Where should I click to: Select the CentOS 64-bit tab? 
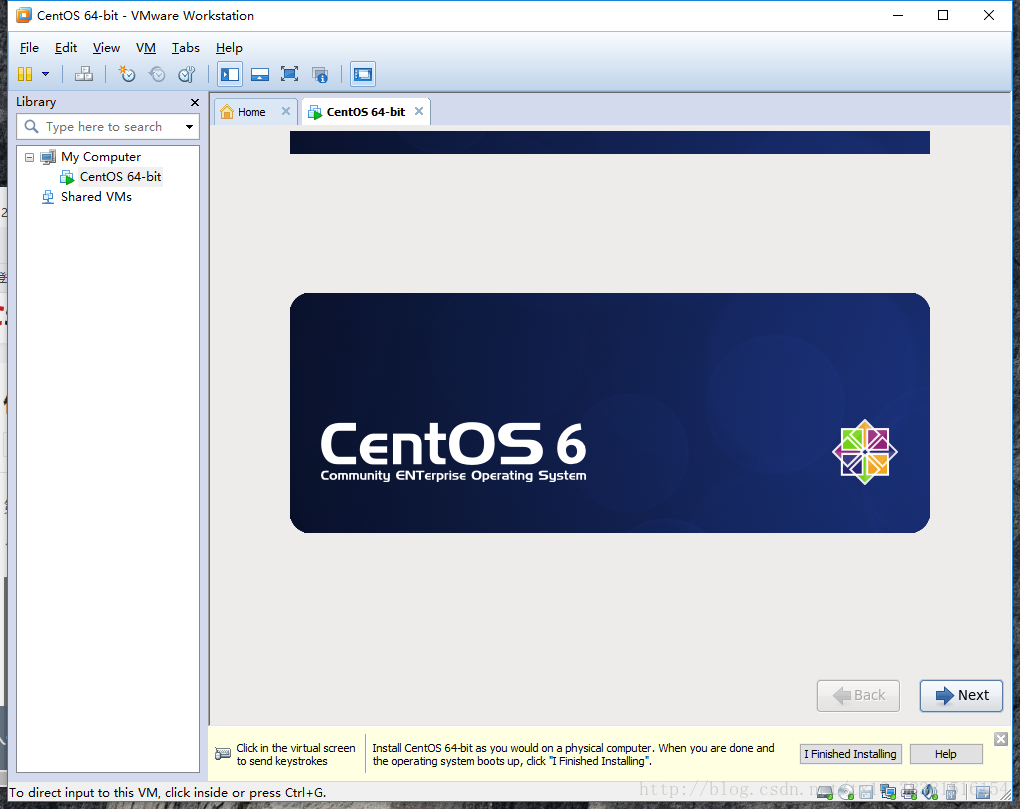pyautogui.click(x=366, y=112)
